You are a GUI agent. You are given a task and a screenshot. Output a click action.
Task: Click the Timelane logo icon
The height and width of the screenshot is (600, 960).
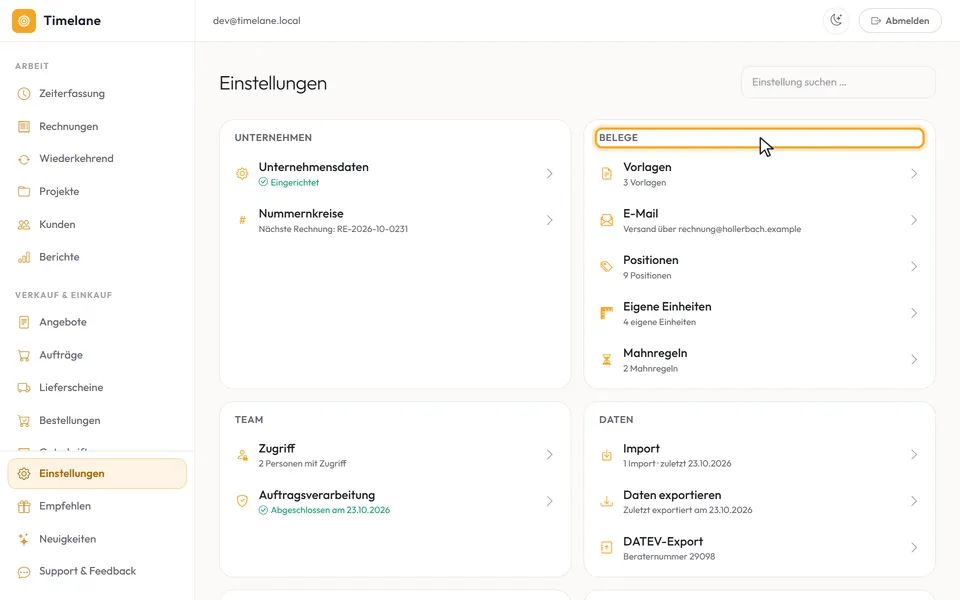coord(24,21)
